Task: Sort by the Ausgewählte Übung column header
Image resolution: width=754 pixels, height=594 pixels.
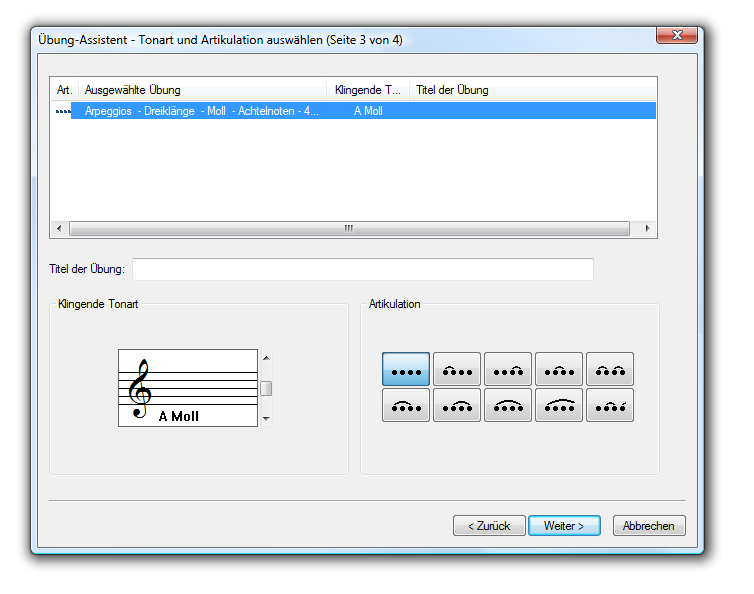Action: [202, 90]
